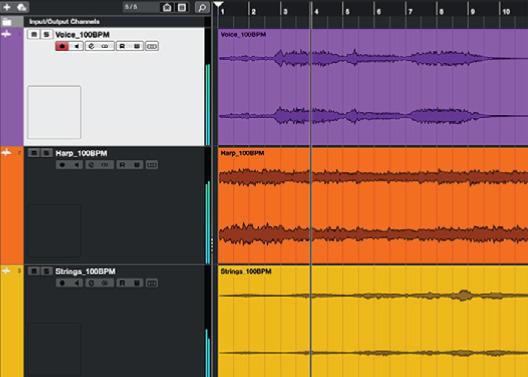Screen dimensions: 528x377
Task: Click the Add Track plus icon
Action: (7, 7)
